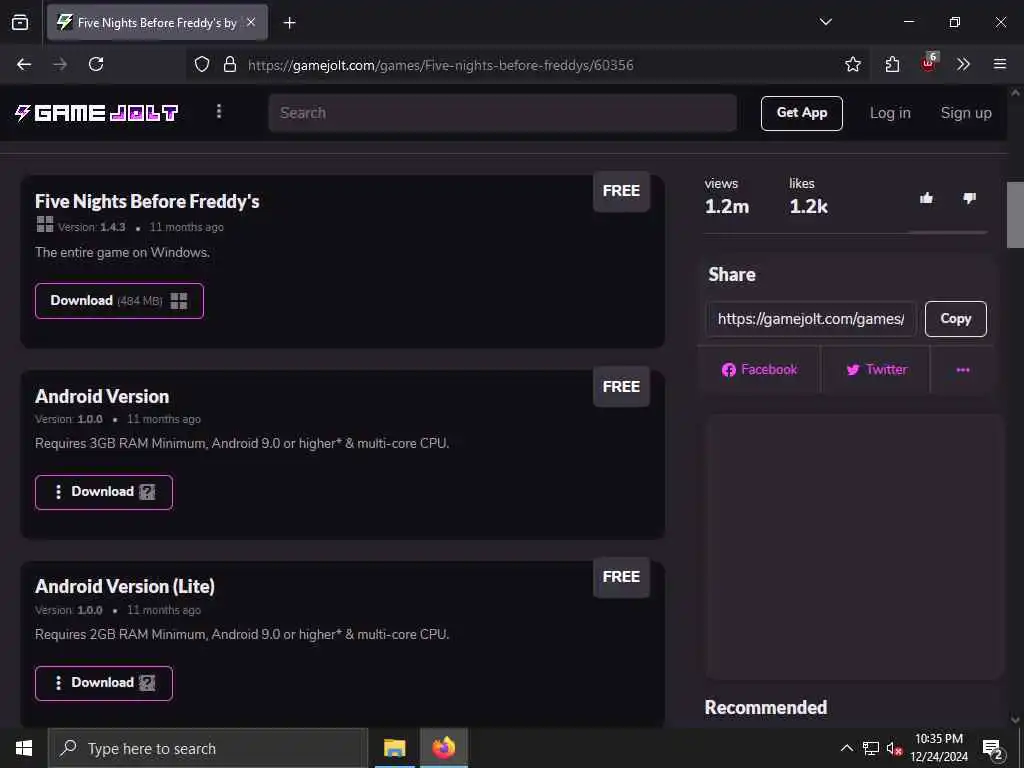Open the Firefox extensions puzzle icon

[x=892, y=64]
